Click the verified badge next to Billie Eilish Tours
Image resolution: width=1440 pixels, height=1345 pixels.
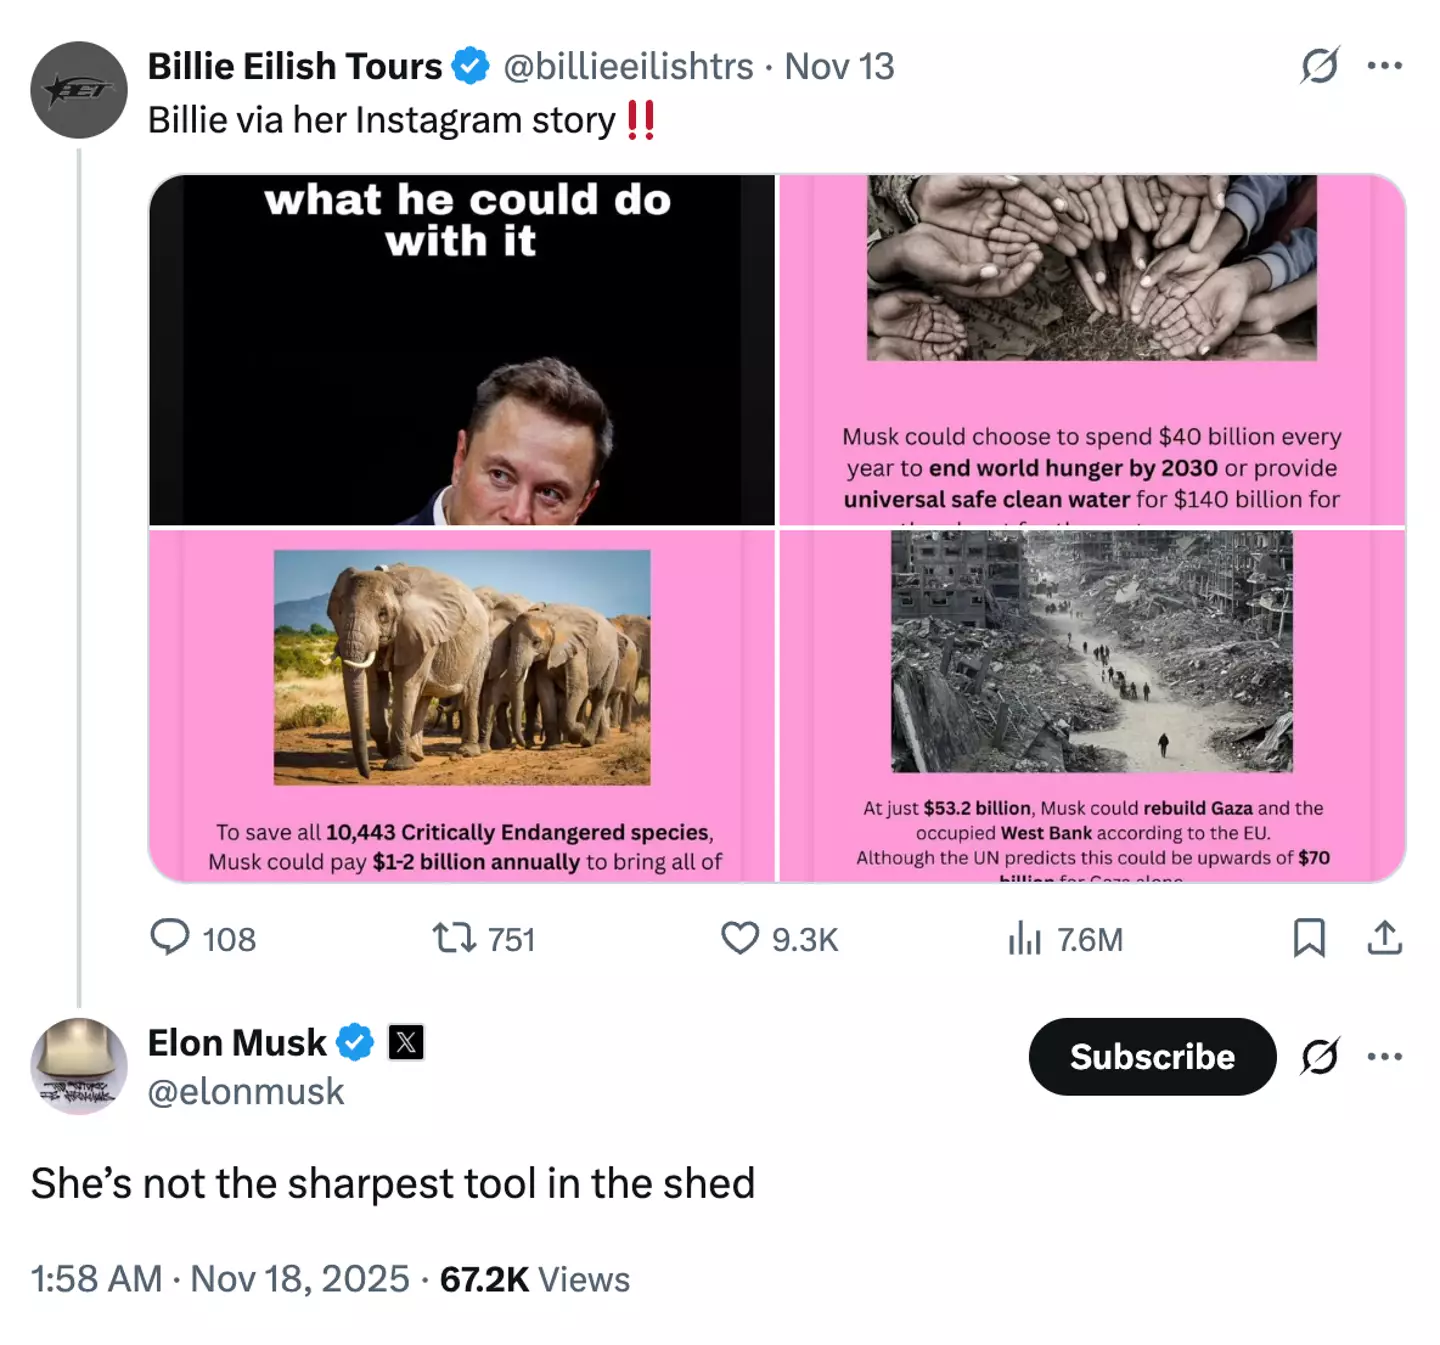pos(469,65)
